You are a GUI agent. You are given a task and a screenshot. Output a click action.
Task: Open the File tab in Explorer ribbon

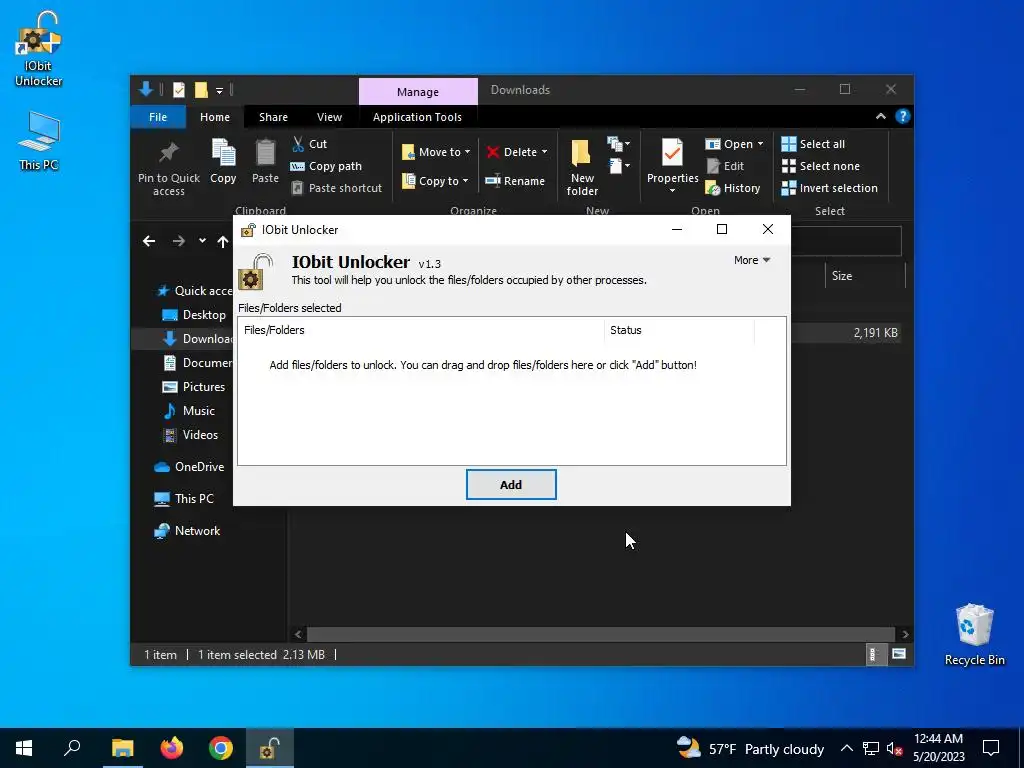pos(158,117)
